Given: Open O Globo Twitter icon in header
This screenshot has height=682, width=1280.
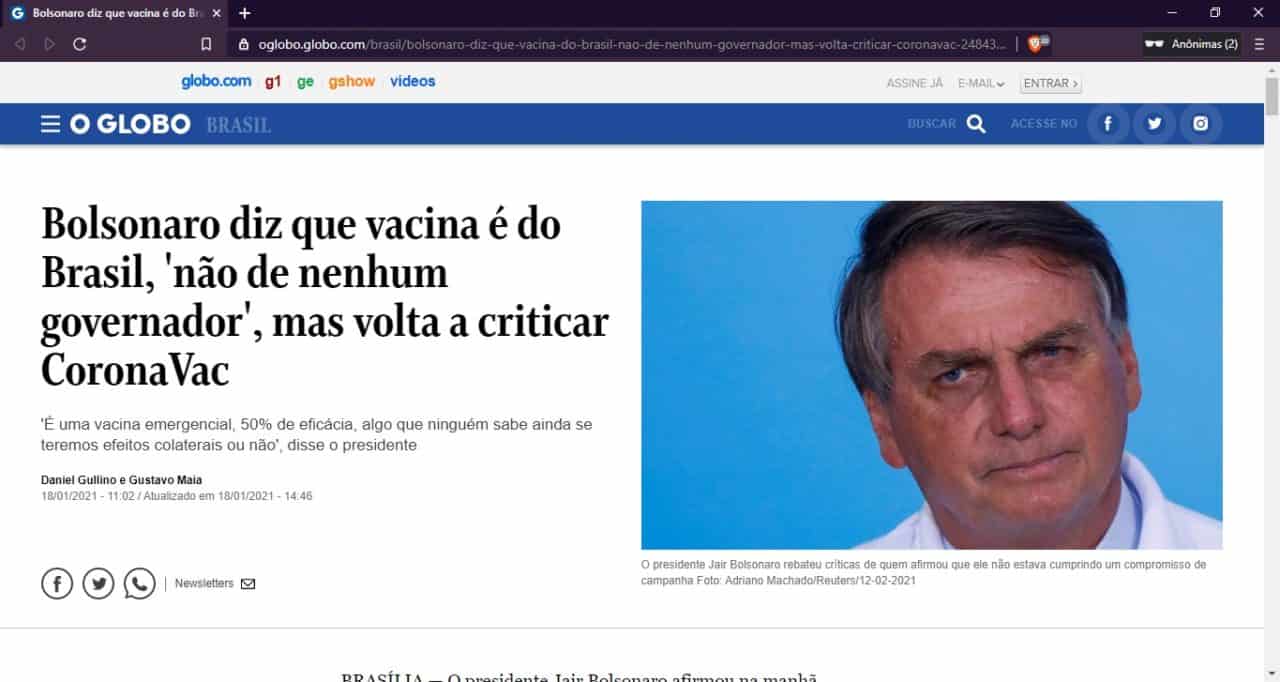Looking at the screenshot, I should (x=1154, y=124).
